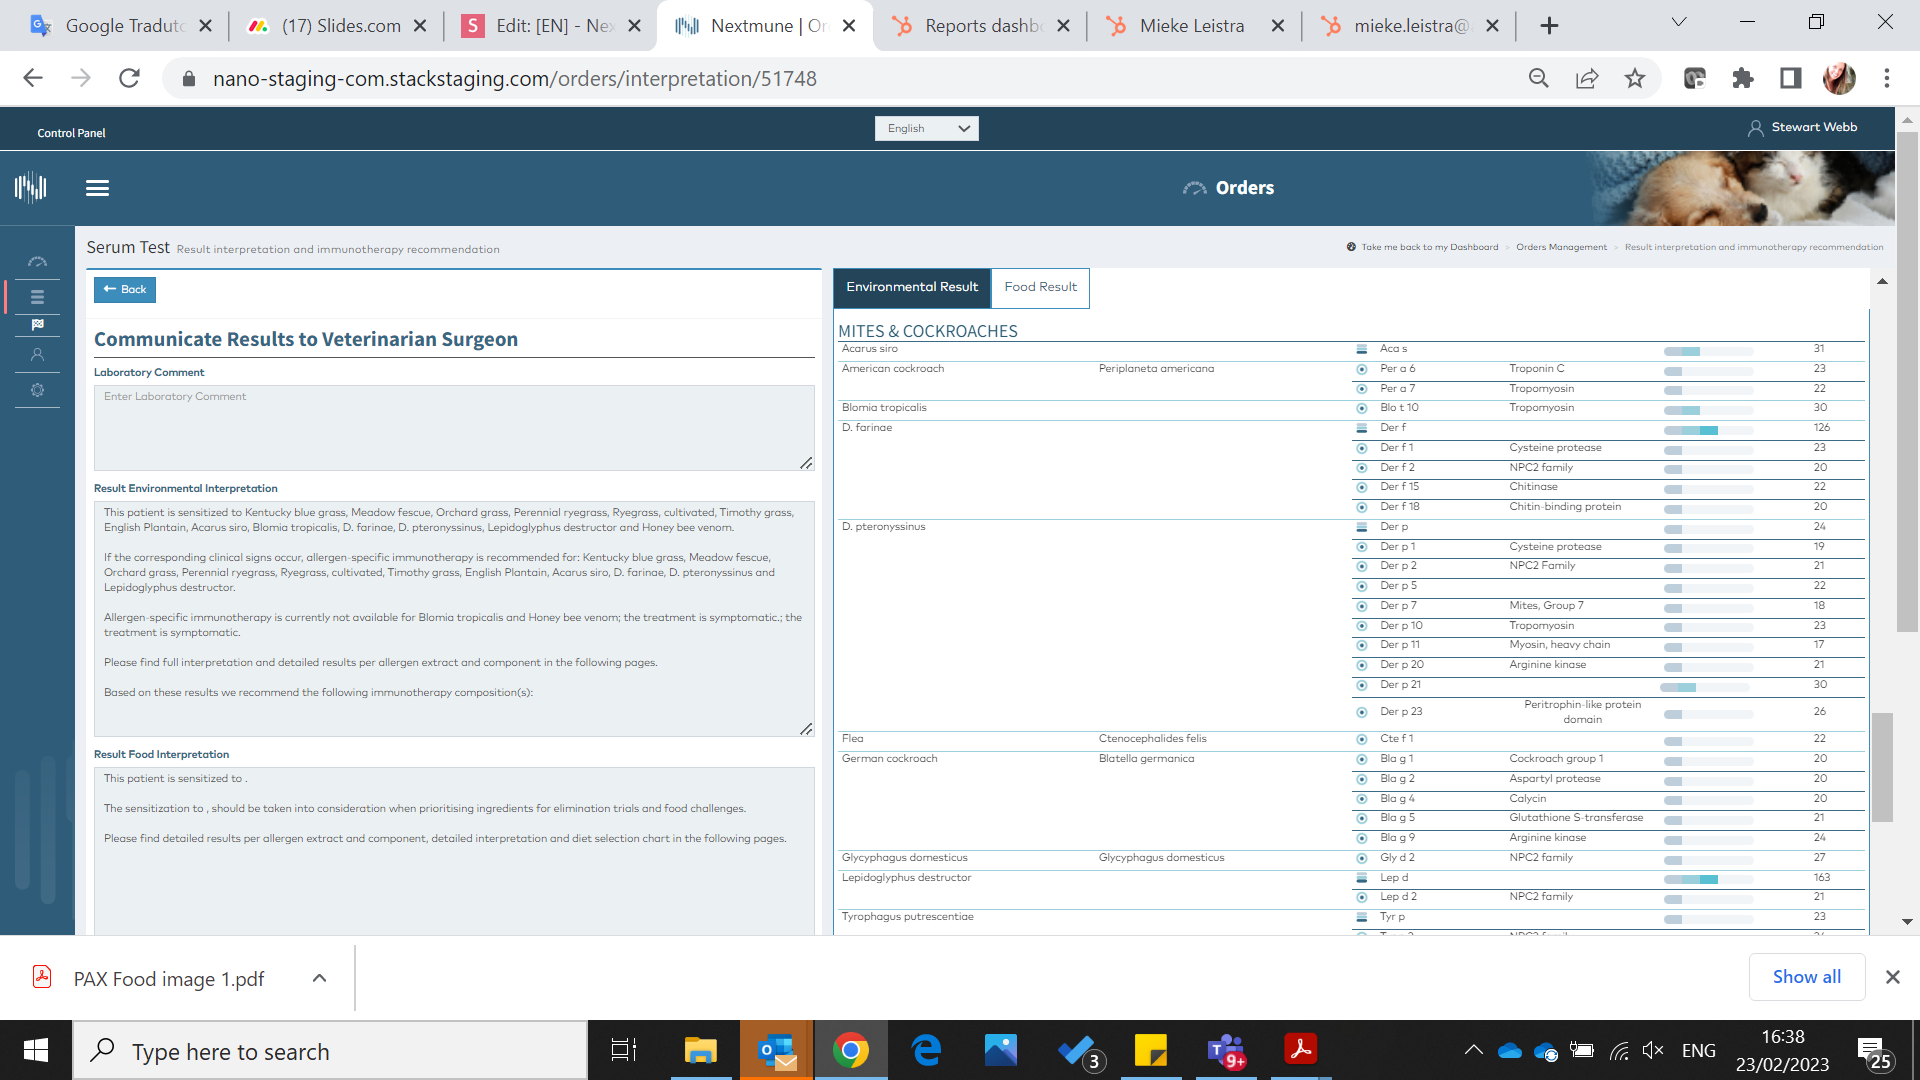Viewport: 1920px width, 1080px height.
Task: Expand the PAX Food image 1.pdf download options
Action: [319, 978]
